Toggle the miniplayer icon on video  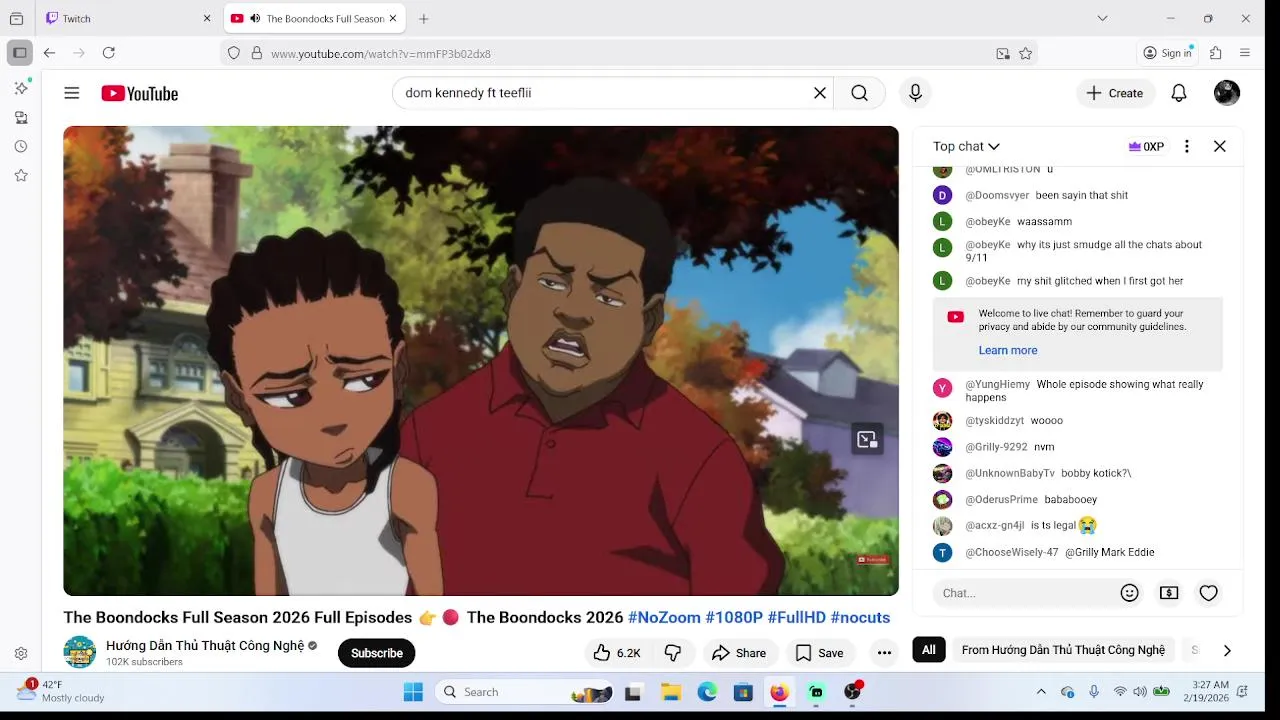[867, 439]
